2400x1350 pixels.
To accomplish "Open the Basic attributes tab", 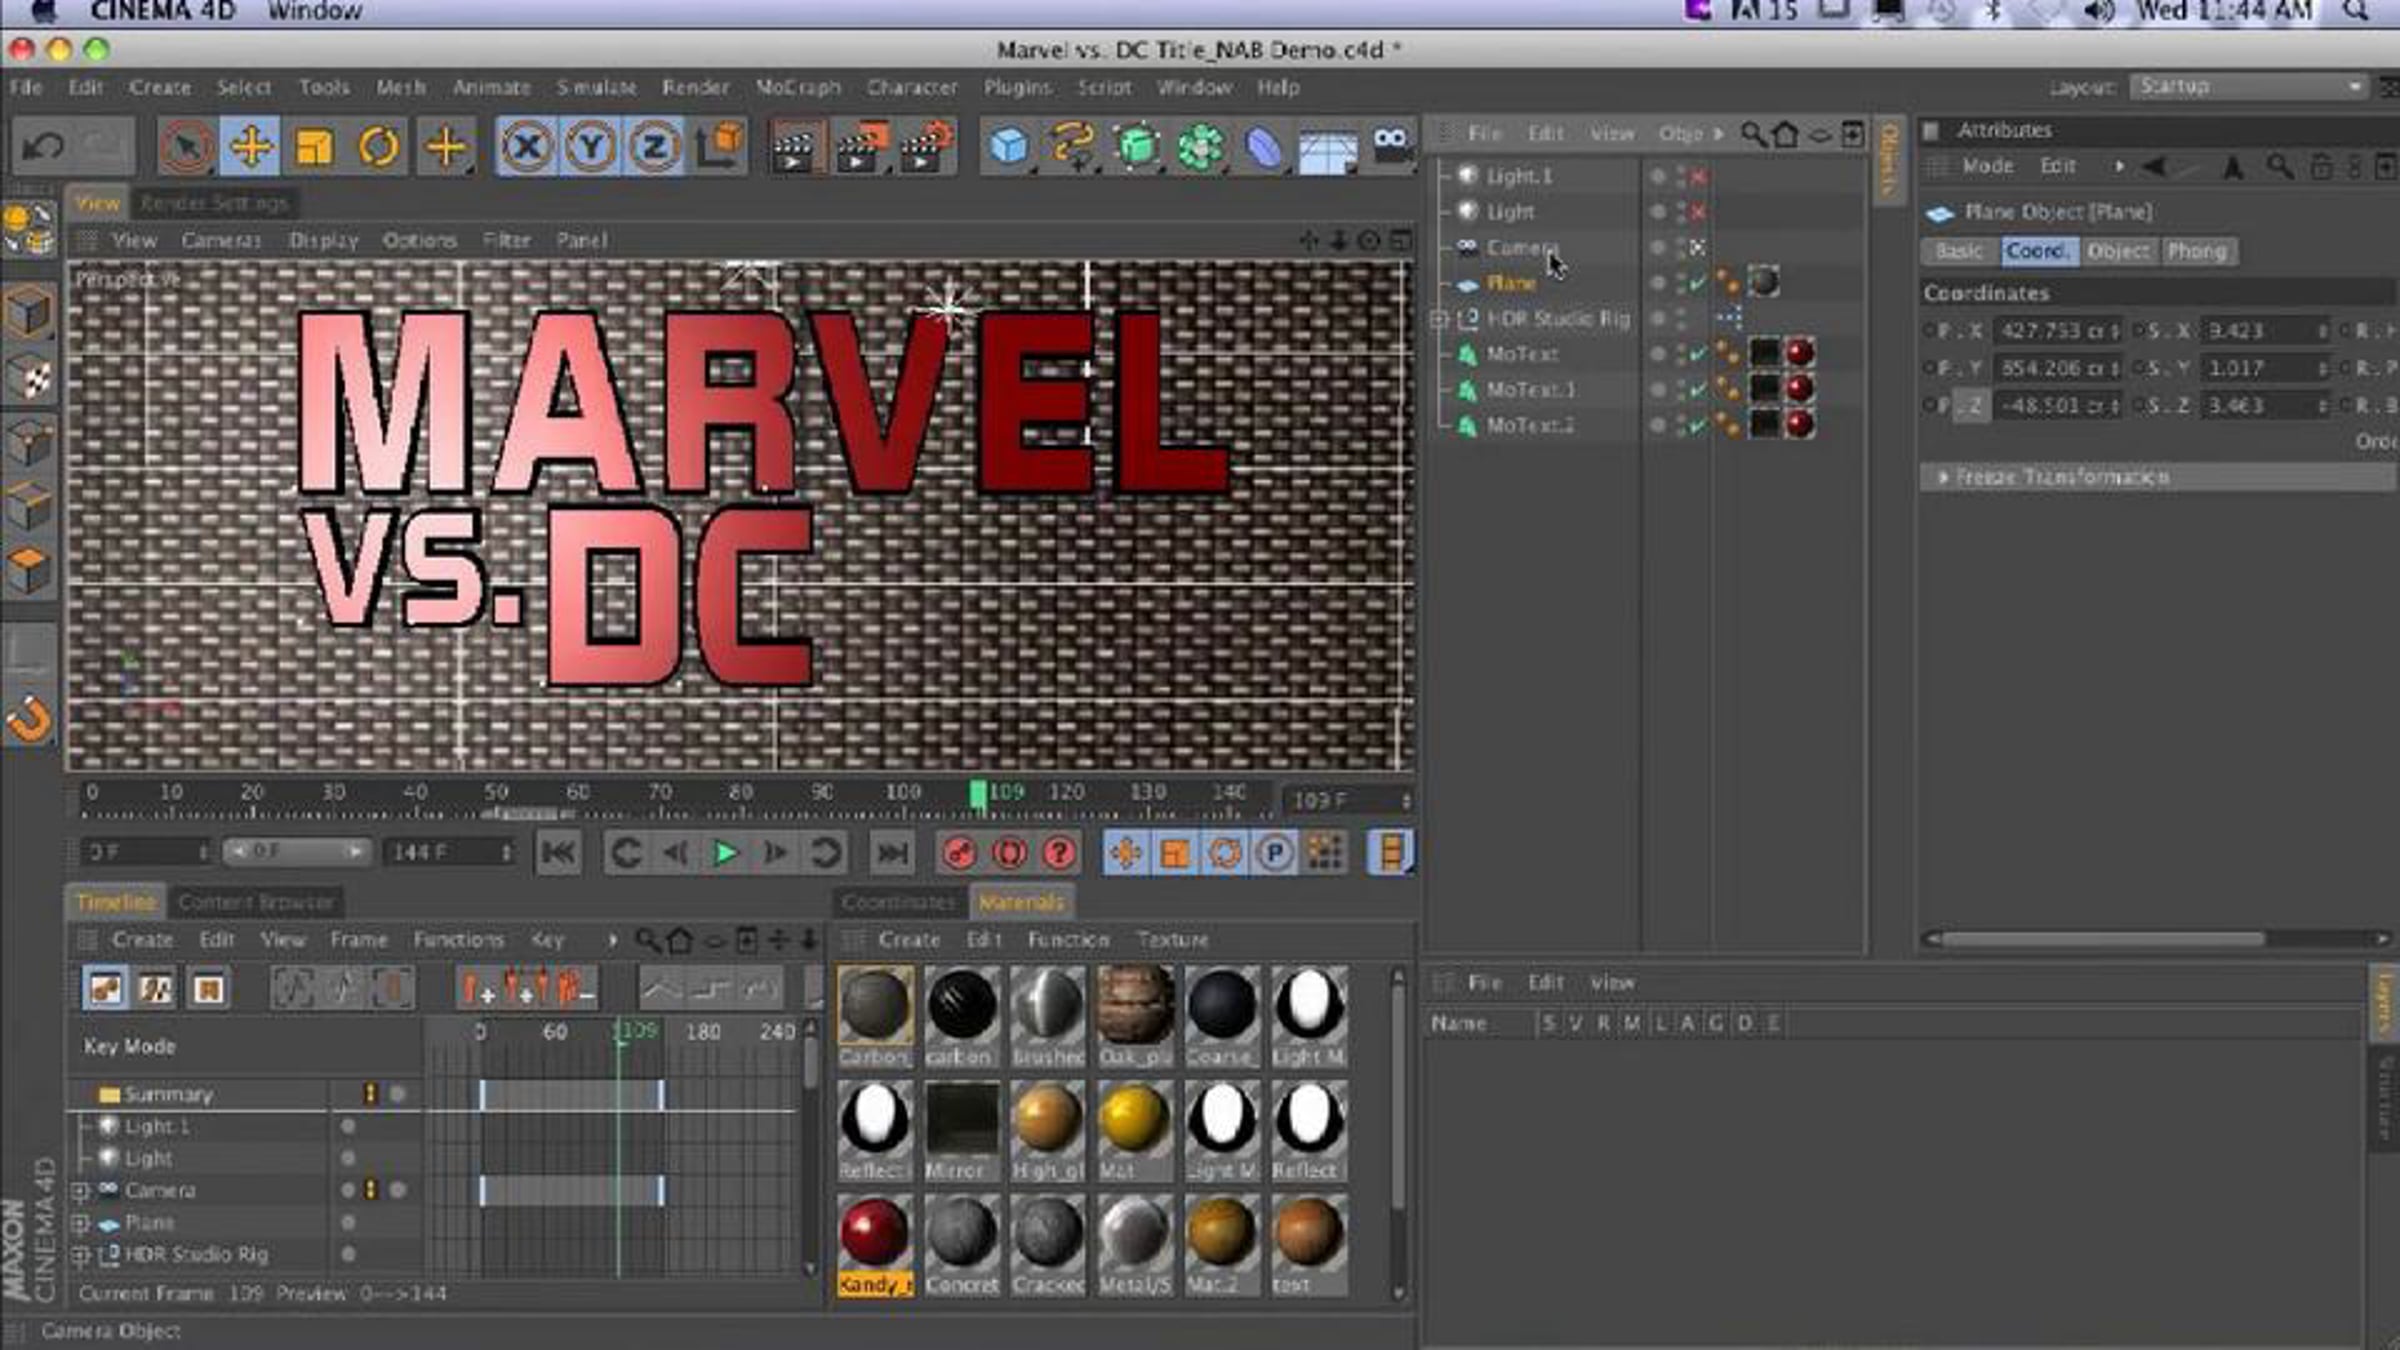I will coord(1958,251).
